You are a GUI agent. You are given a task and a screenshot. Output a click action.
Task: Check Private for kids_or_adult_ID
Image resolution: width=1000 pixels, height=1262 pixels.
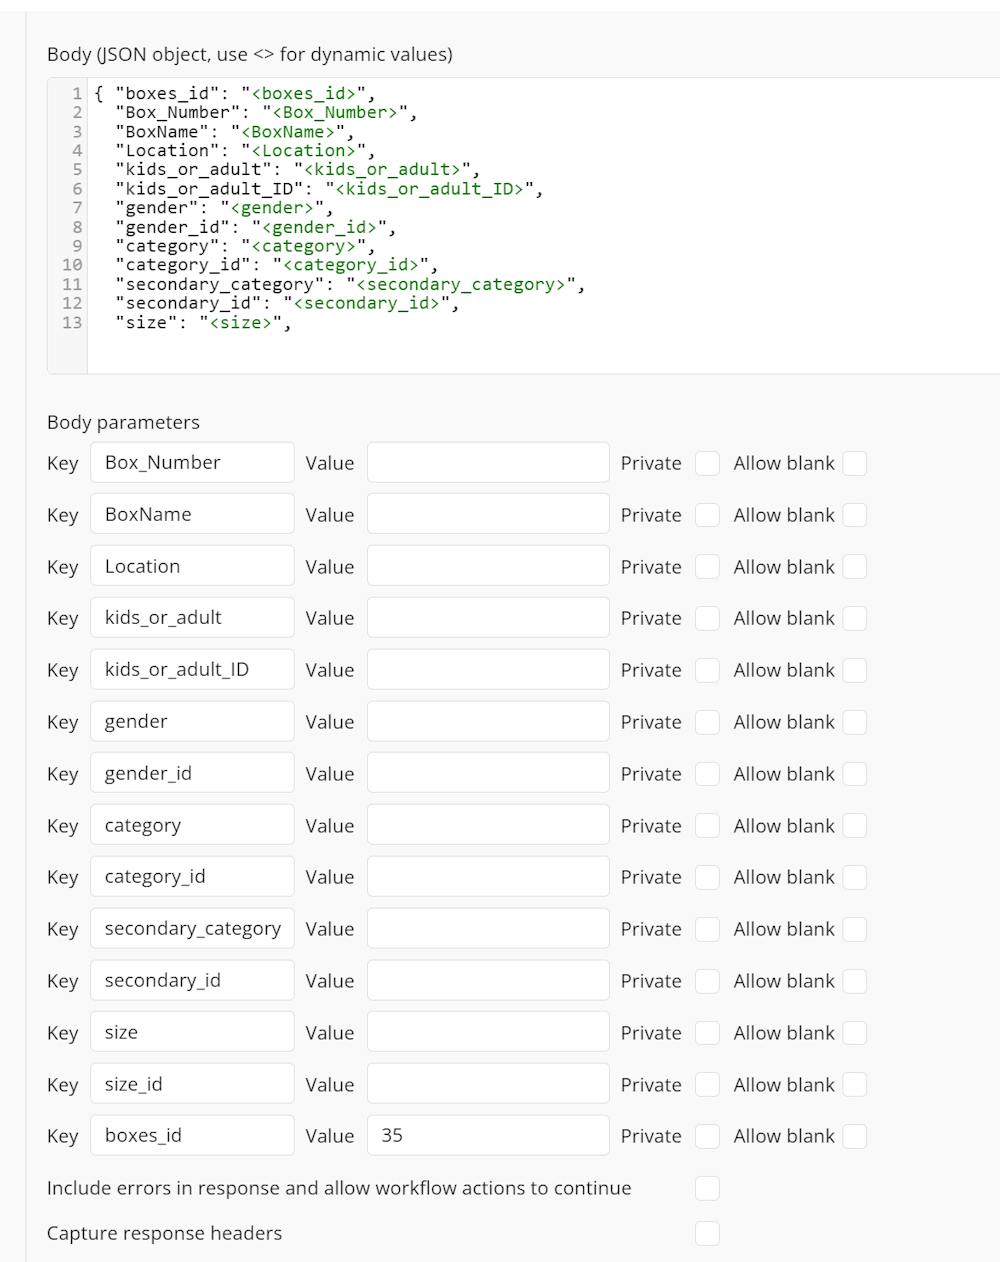(707, 670)
